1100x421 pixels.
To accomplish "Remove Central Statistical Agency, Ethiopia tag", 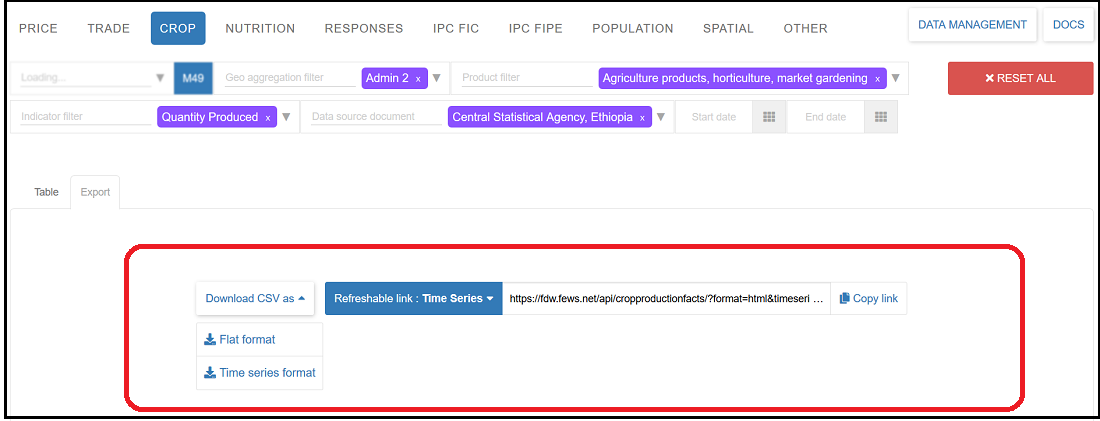I will (x=642, y=118).
